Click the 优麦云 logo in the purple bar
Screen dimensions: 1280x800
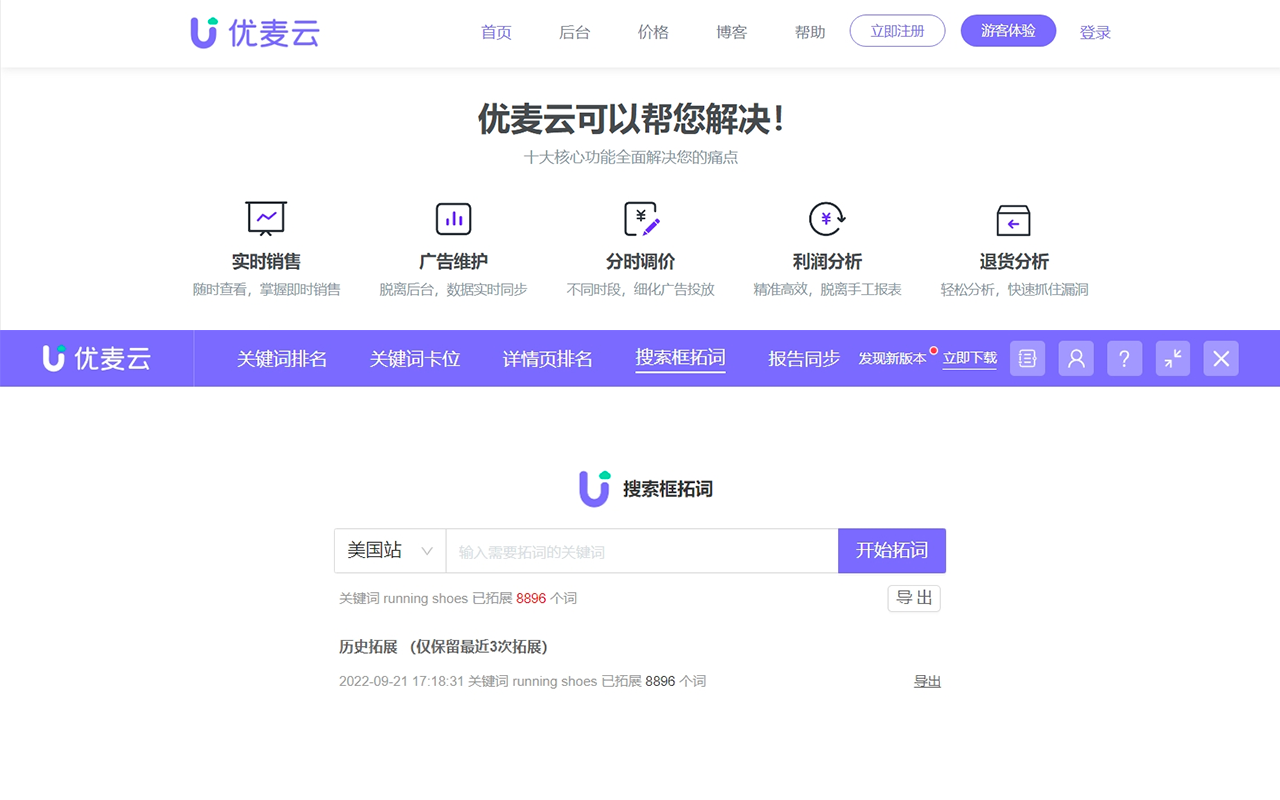(94, 358)
